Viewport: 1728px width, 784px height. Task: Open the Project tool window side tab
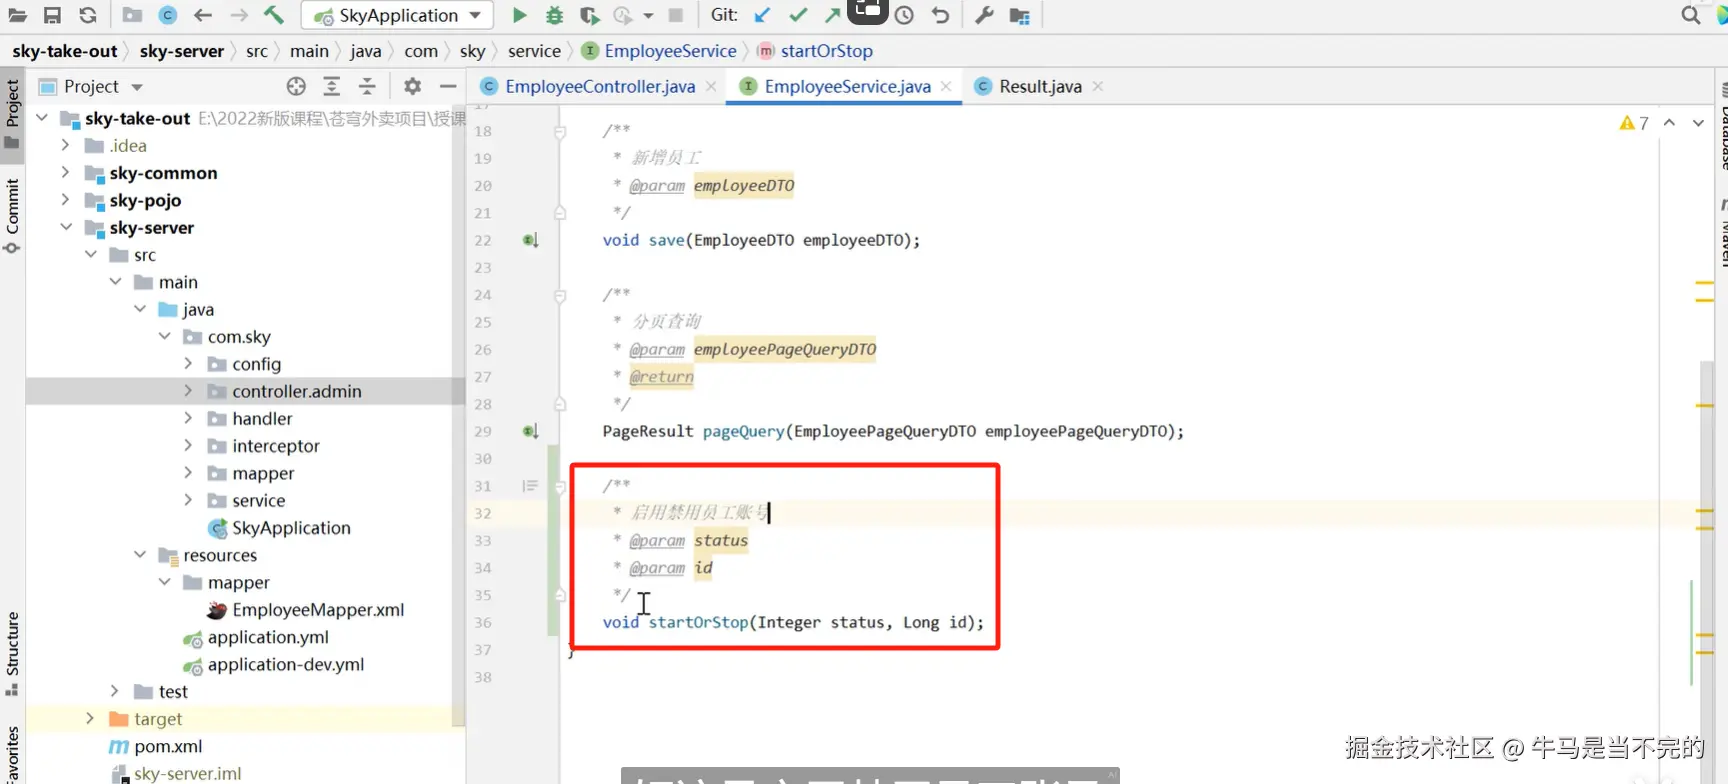point(12,113)
